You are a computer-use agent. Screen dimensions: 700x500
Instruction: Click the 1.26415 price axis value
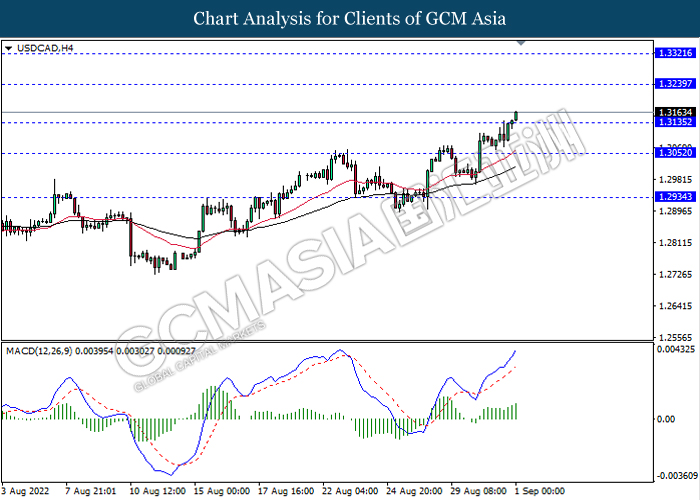675,306
